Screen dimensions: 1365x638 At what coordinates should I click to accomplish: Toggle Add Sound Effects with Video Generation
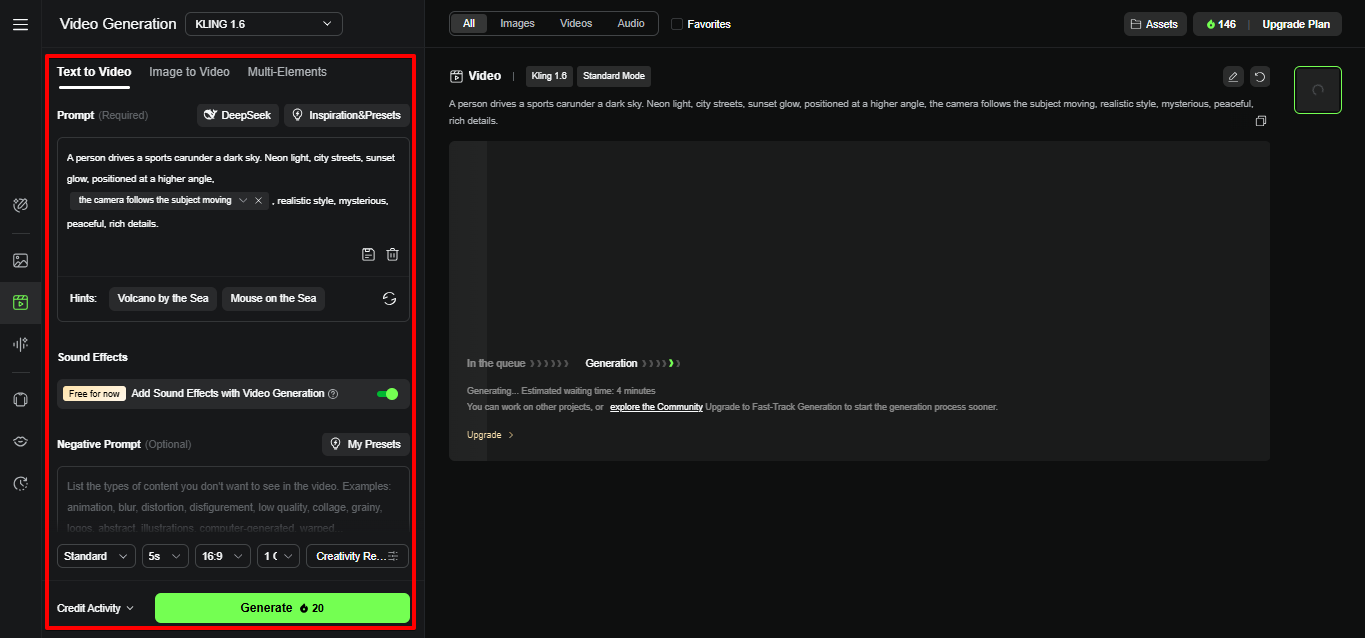[387, 394]
